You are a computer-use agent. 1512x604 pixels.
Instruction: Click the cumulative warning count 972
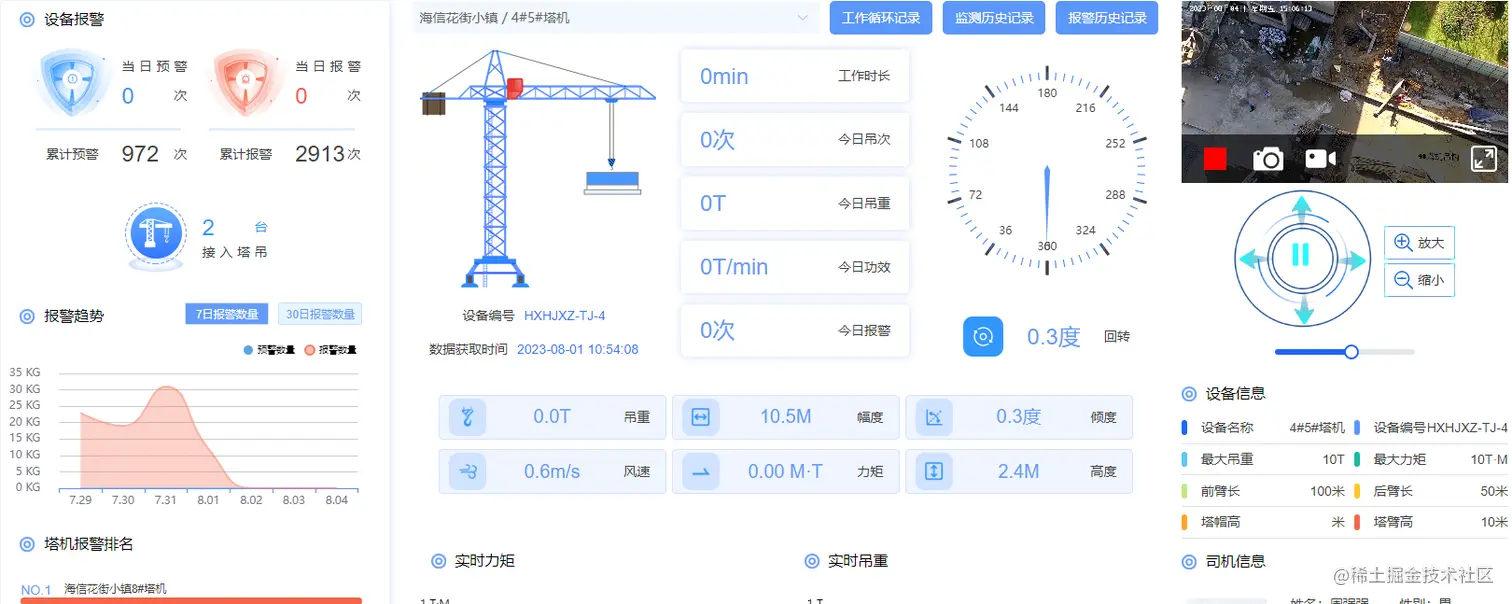click(x=140, y=154)
